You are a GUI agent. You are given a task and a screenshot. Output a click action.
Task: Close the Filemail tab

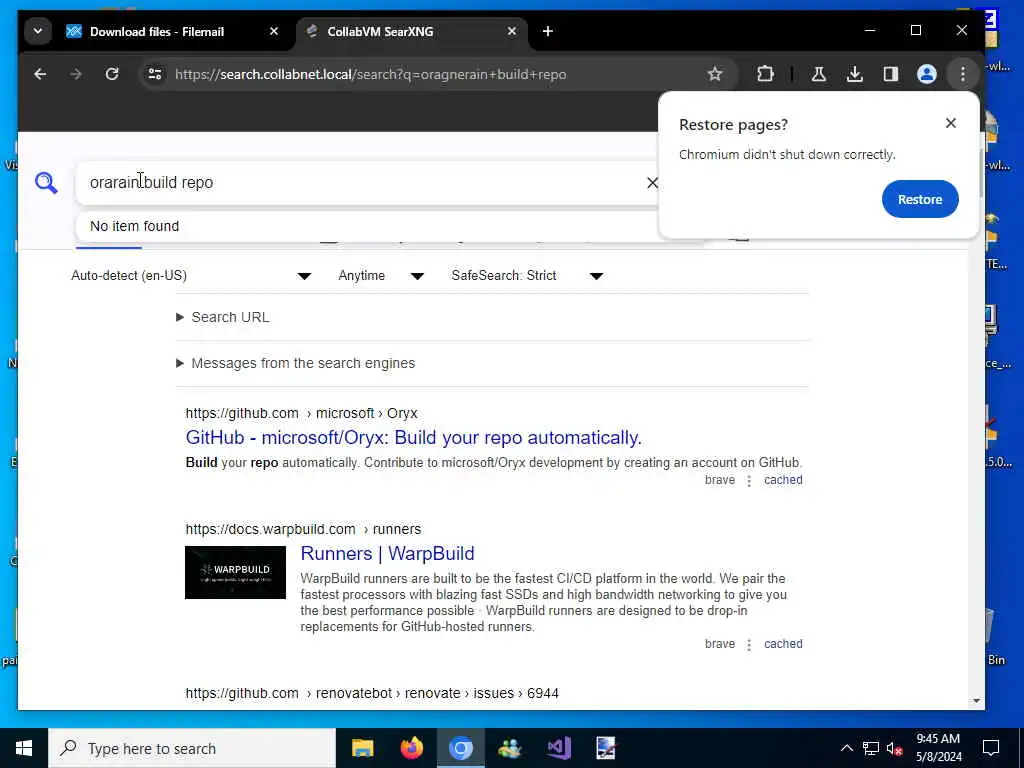tap(274, 31)
